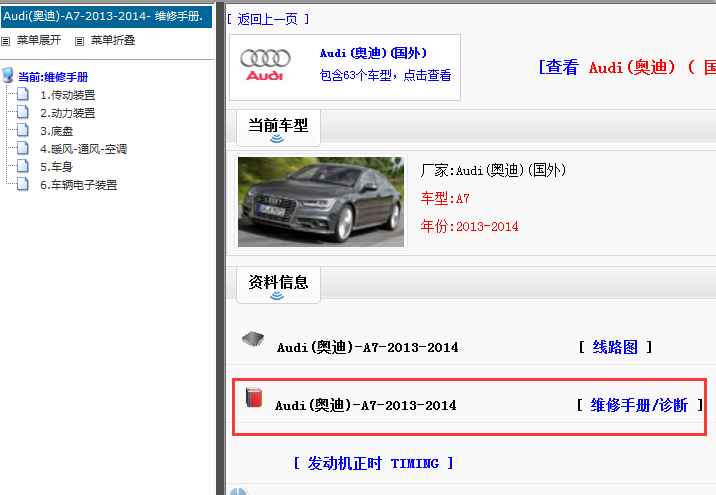Click the Audi A7 car photo
The height and width of the screenshot is (495, 716).
321,202
